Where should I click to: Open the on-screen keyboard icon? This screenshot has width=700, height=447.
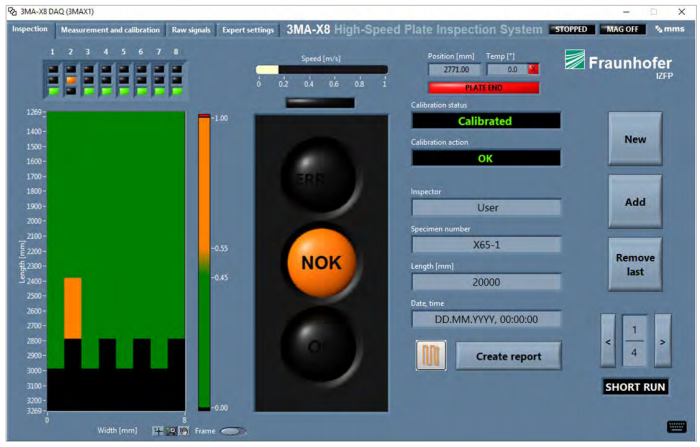(x=676, y=426)
